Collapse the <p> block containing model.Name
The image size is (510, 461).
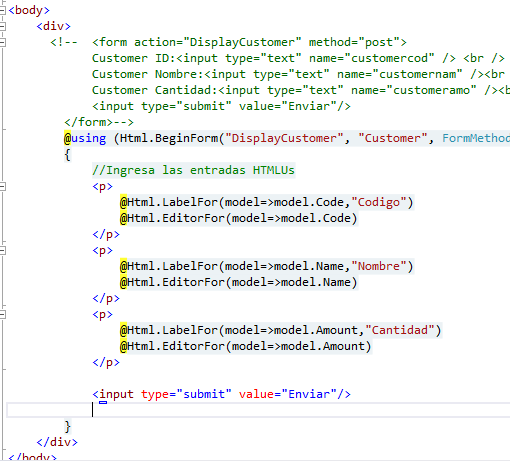[2, 250]
